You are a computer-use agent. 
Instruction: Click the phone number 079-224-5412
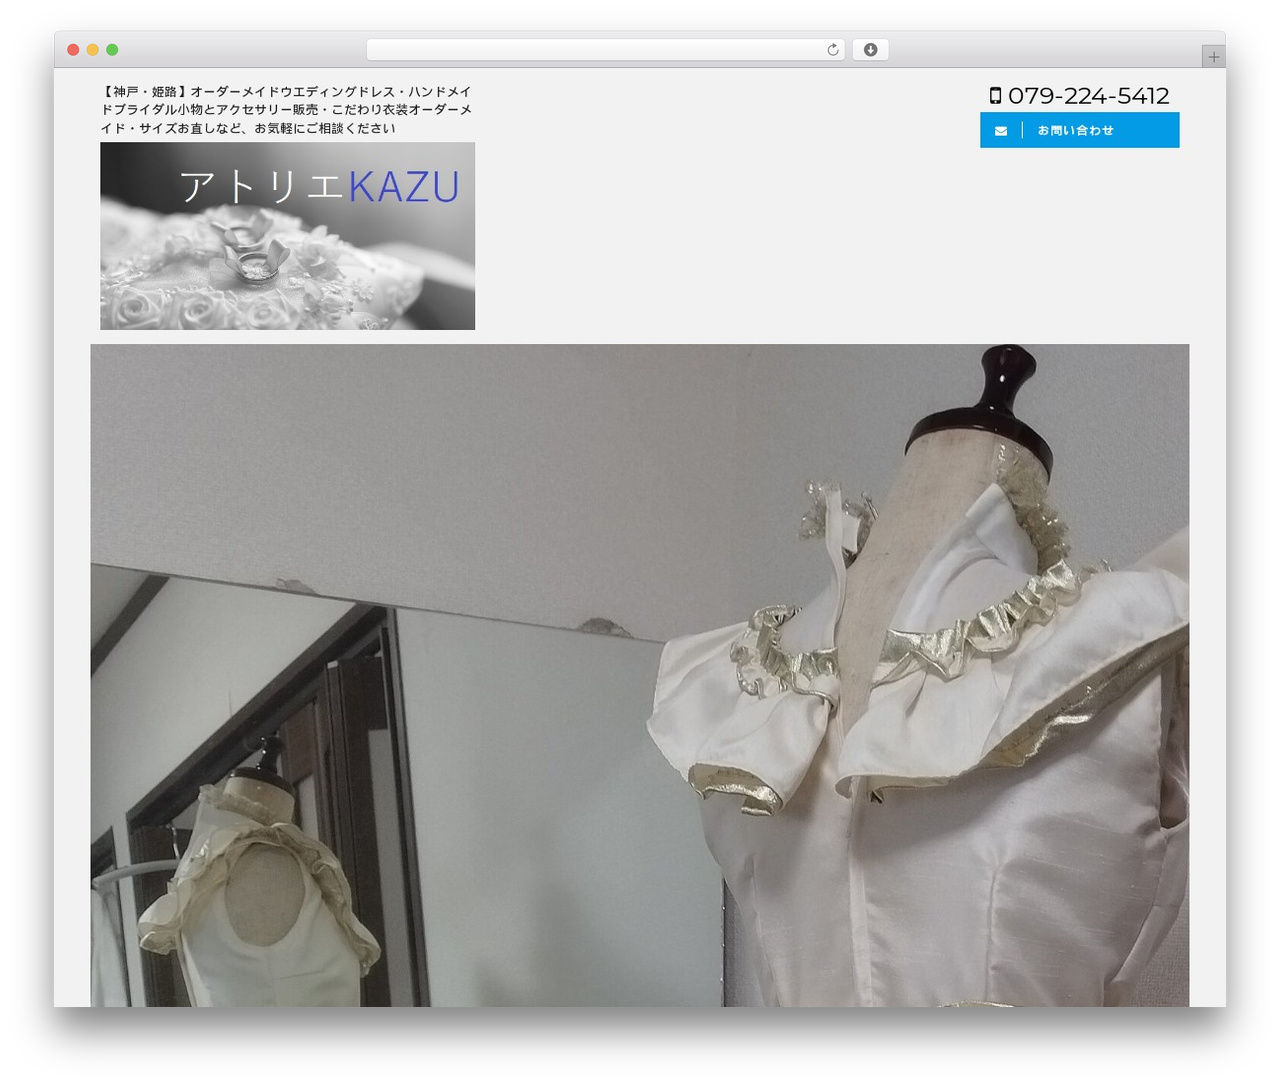[1088, 96]
